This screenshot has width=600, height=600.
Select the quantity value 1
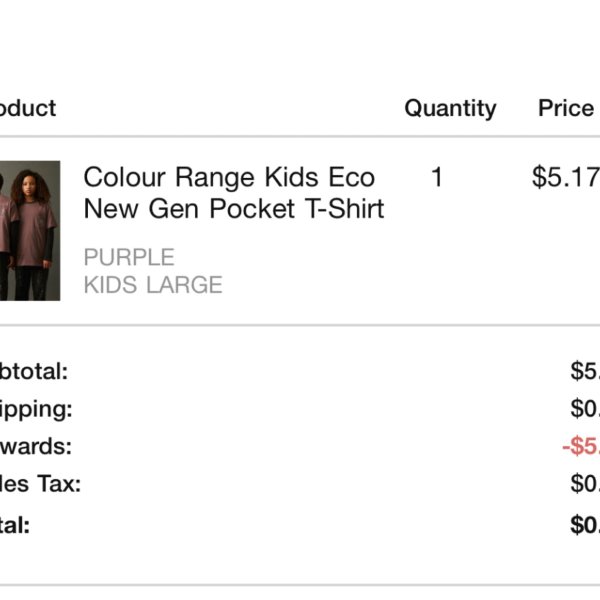coord(437,177)
